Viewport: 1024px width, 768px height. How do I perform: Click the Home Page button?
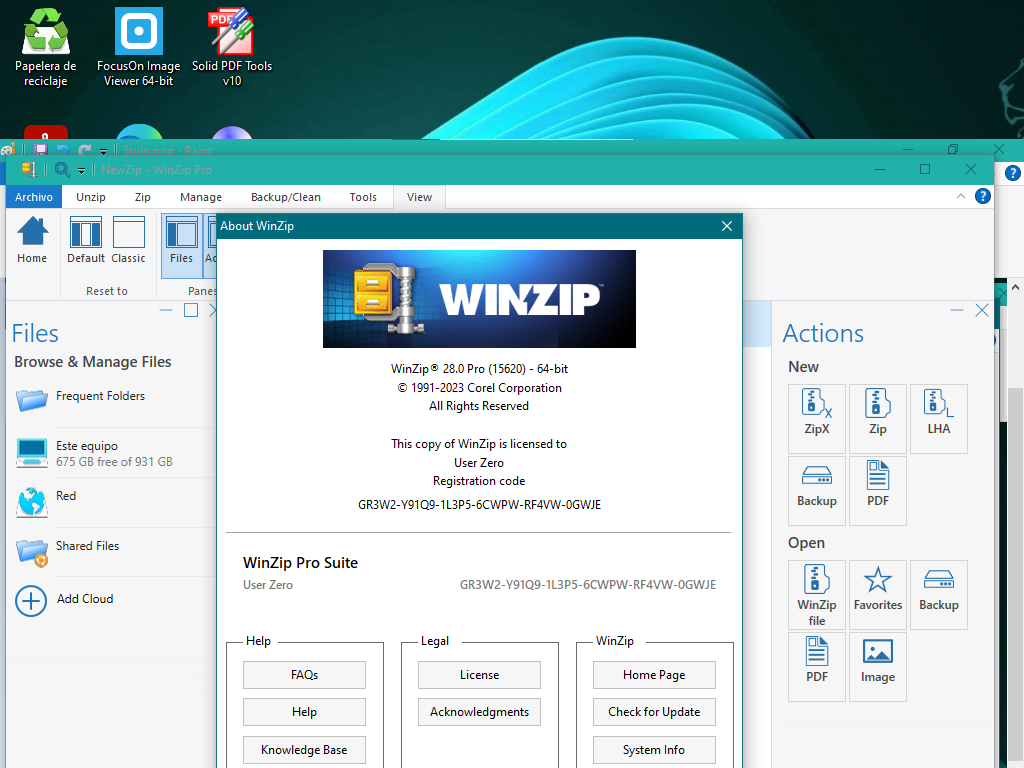pyautogui.click(x=654, y=675)
